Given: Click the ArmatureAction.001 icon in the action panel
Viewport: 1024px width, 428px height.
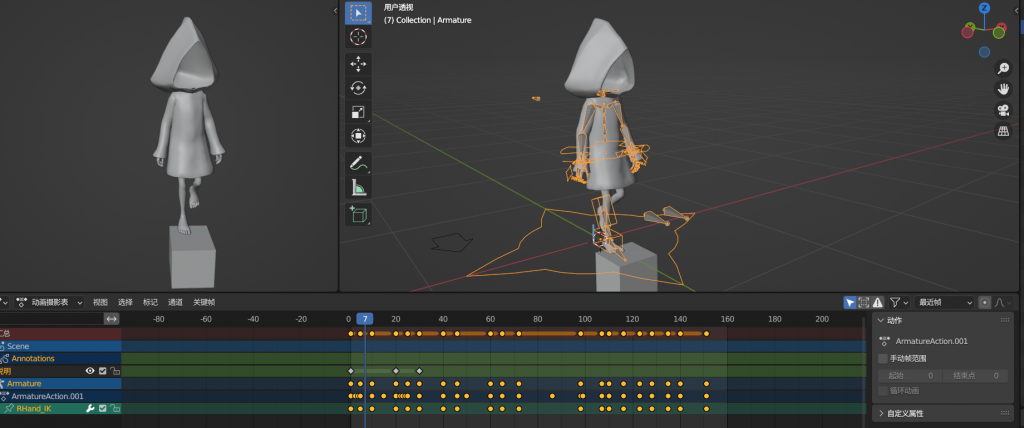Looking at the screenshot, I should [885, 341].
